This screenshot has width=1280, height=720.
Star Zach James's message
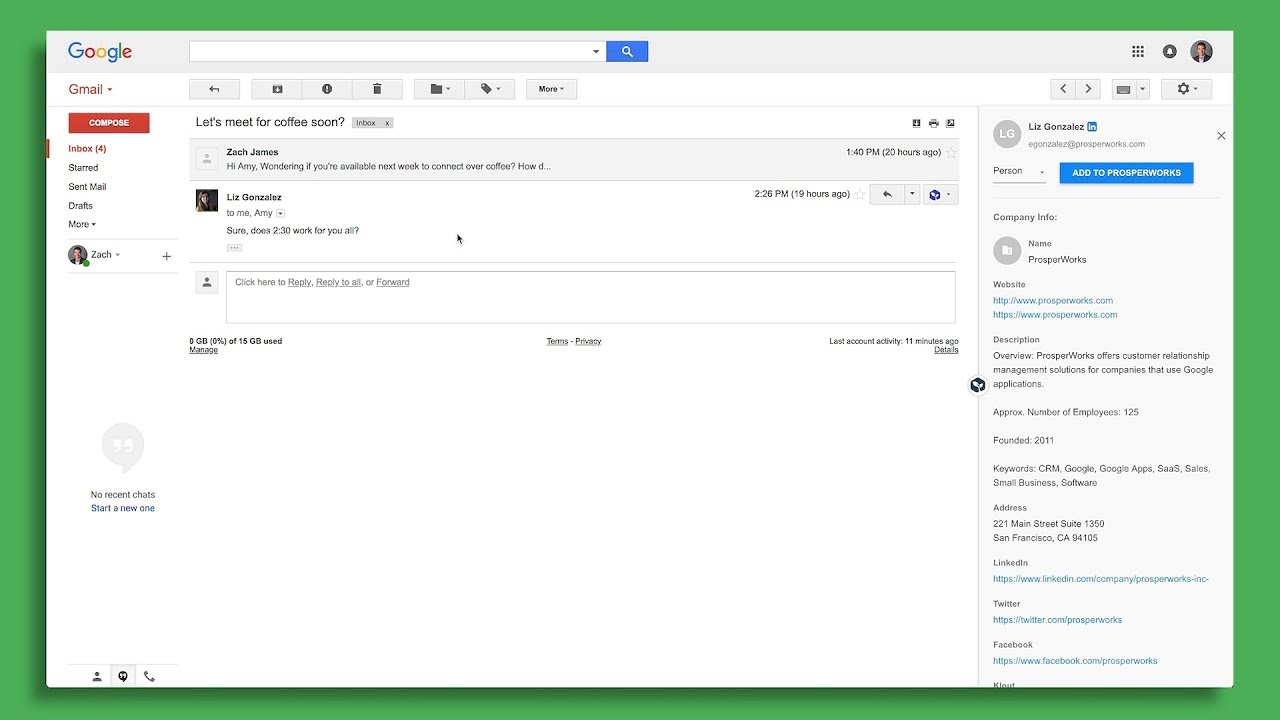[x=951, y=153]
